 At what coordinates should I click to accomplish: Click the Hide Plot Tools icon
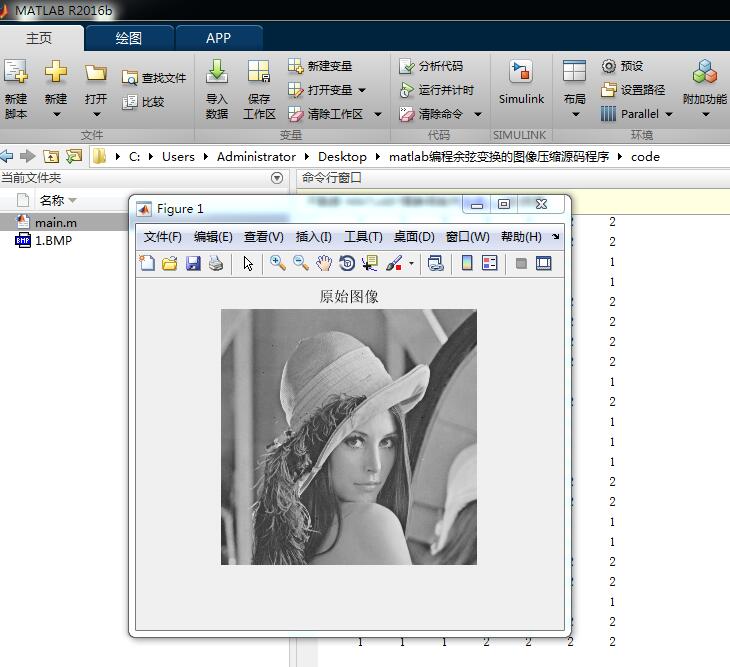pyautogui.click(x=521, y=264)
